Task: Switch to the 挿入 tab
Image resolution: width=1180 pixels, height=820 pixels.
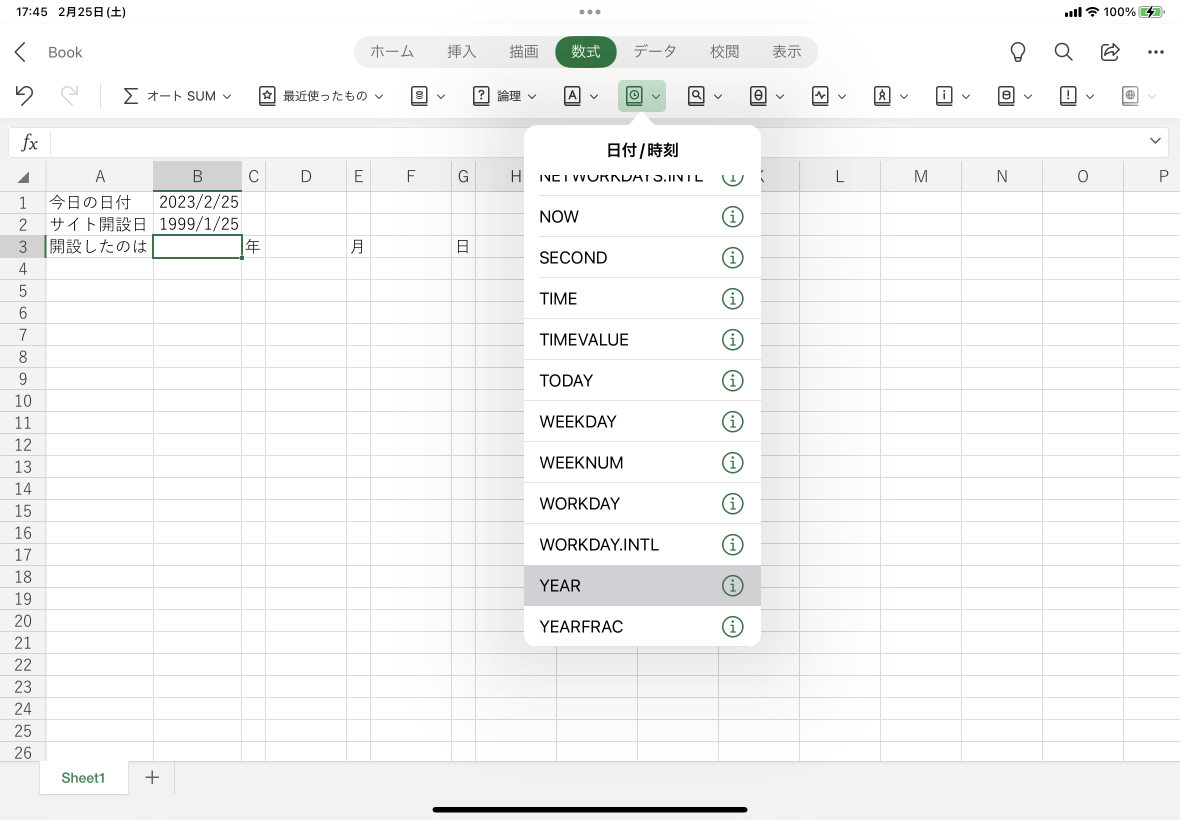Action: [x=461, y=52]
